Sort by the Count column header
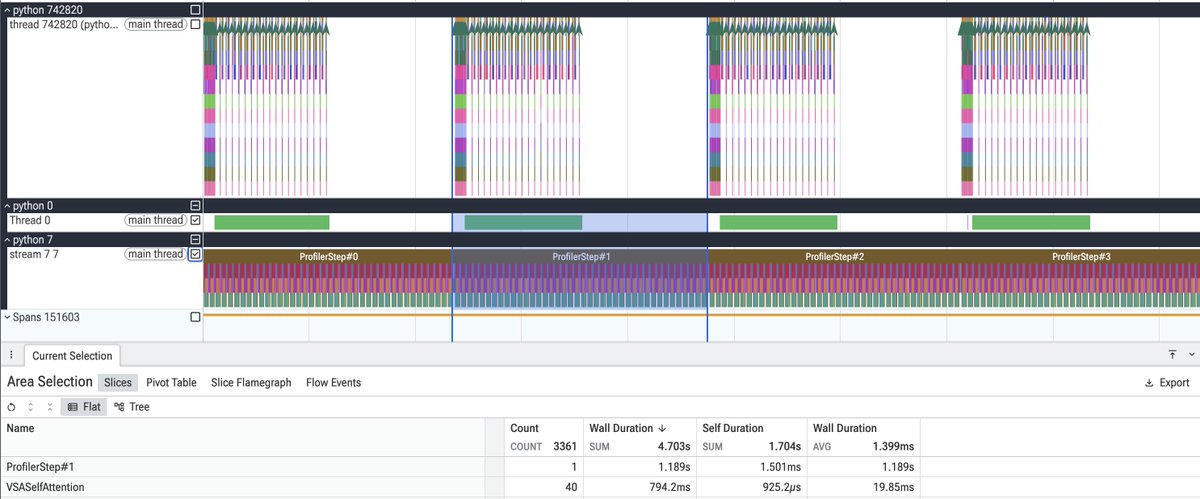The height and width of the screenshot is (499, 1200). pos(524,428)
